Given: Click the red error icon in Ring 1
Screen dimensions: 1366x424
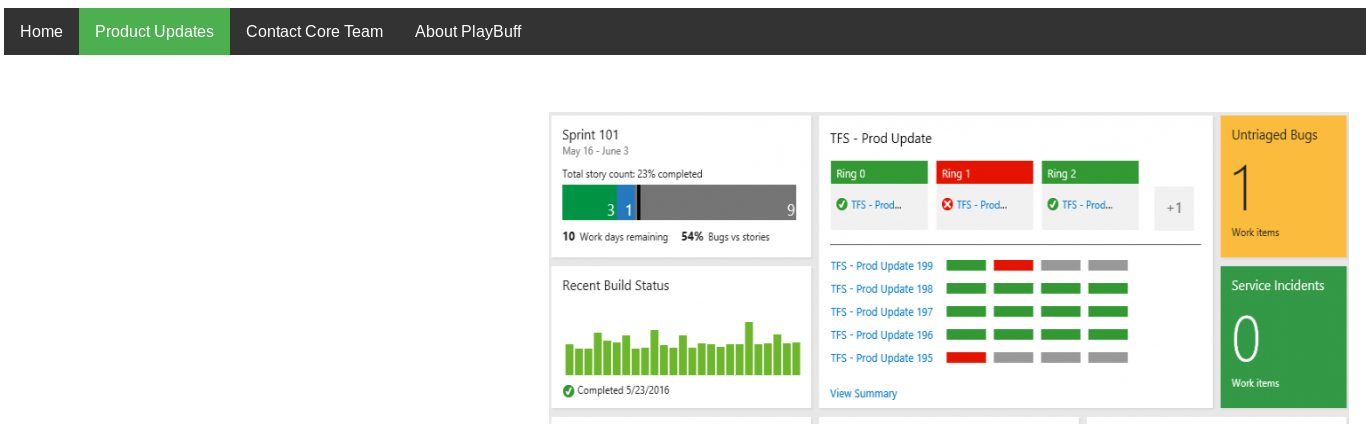Looking at the screenshot, I should tap(947, 205).
